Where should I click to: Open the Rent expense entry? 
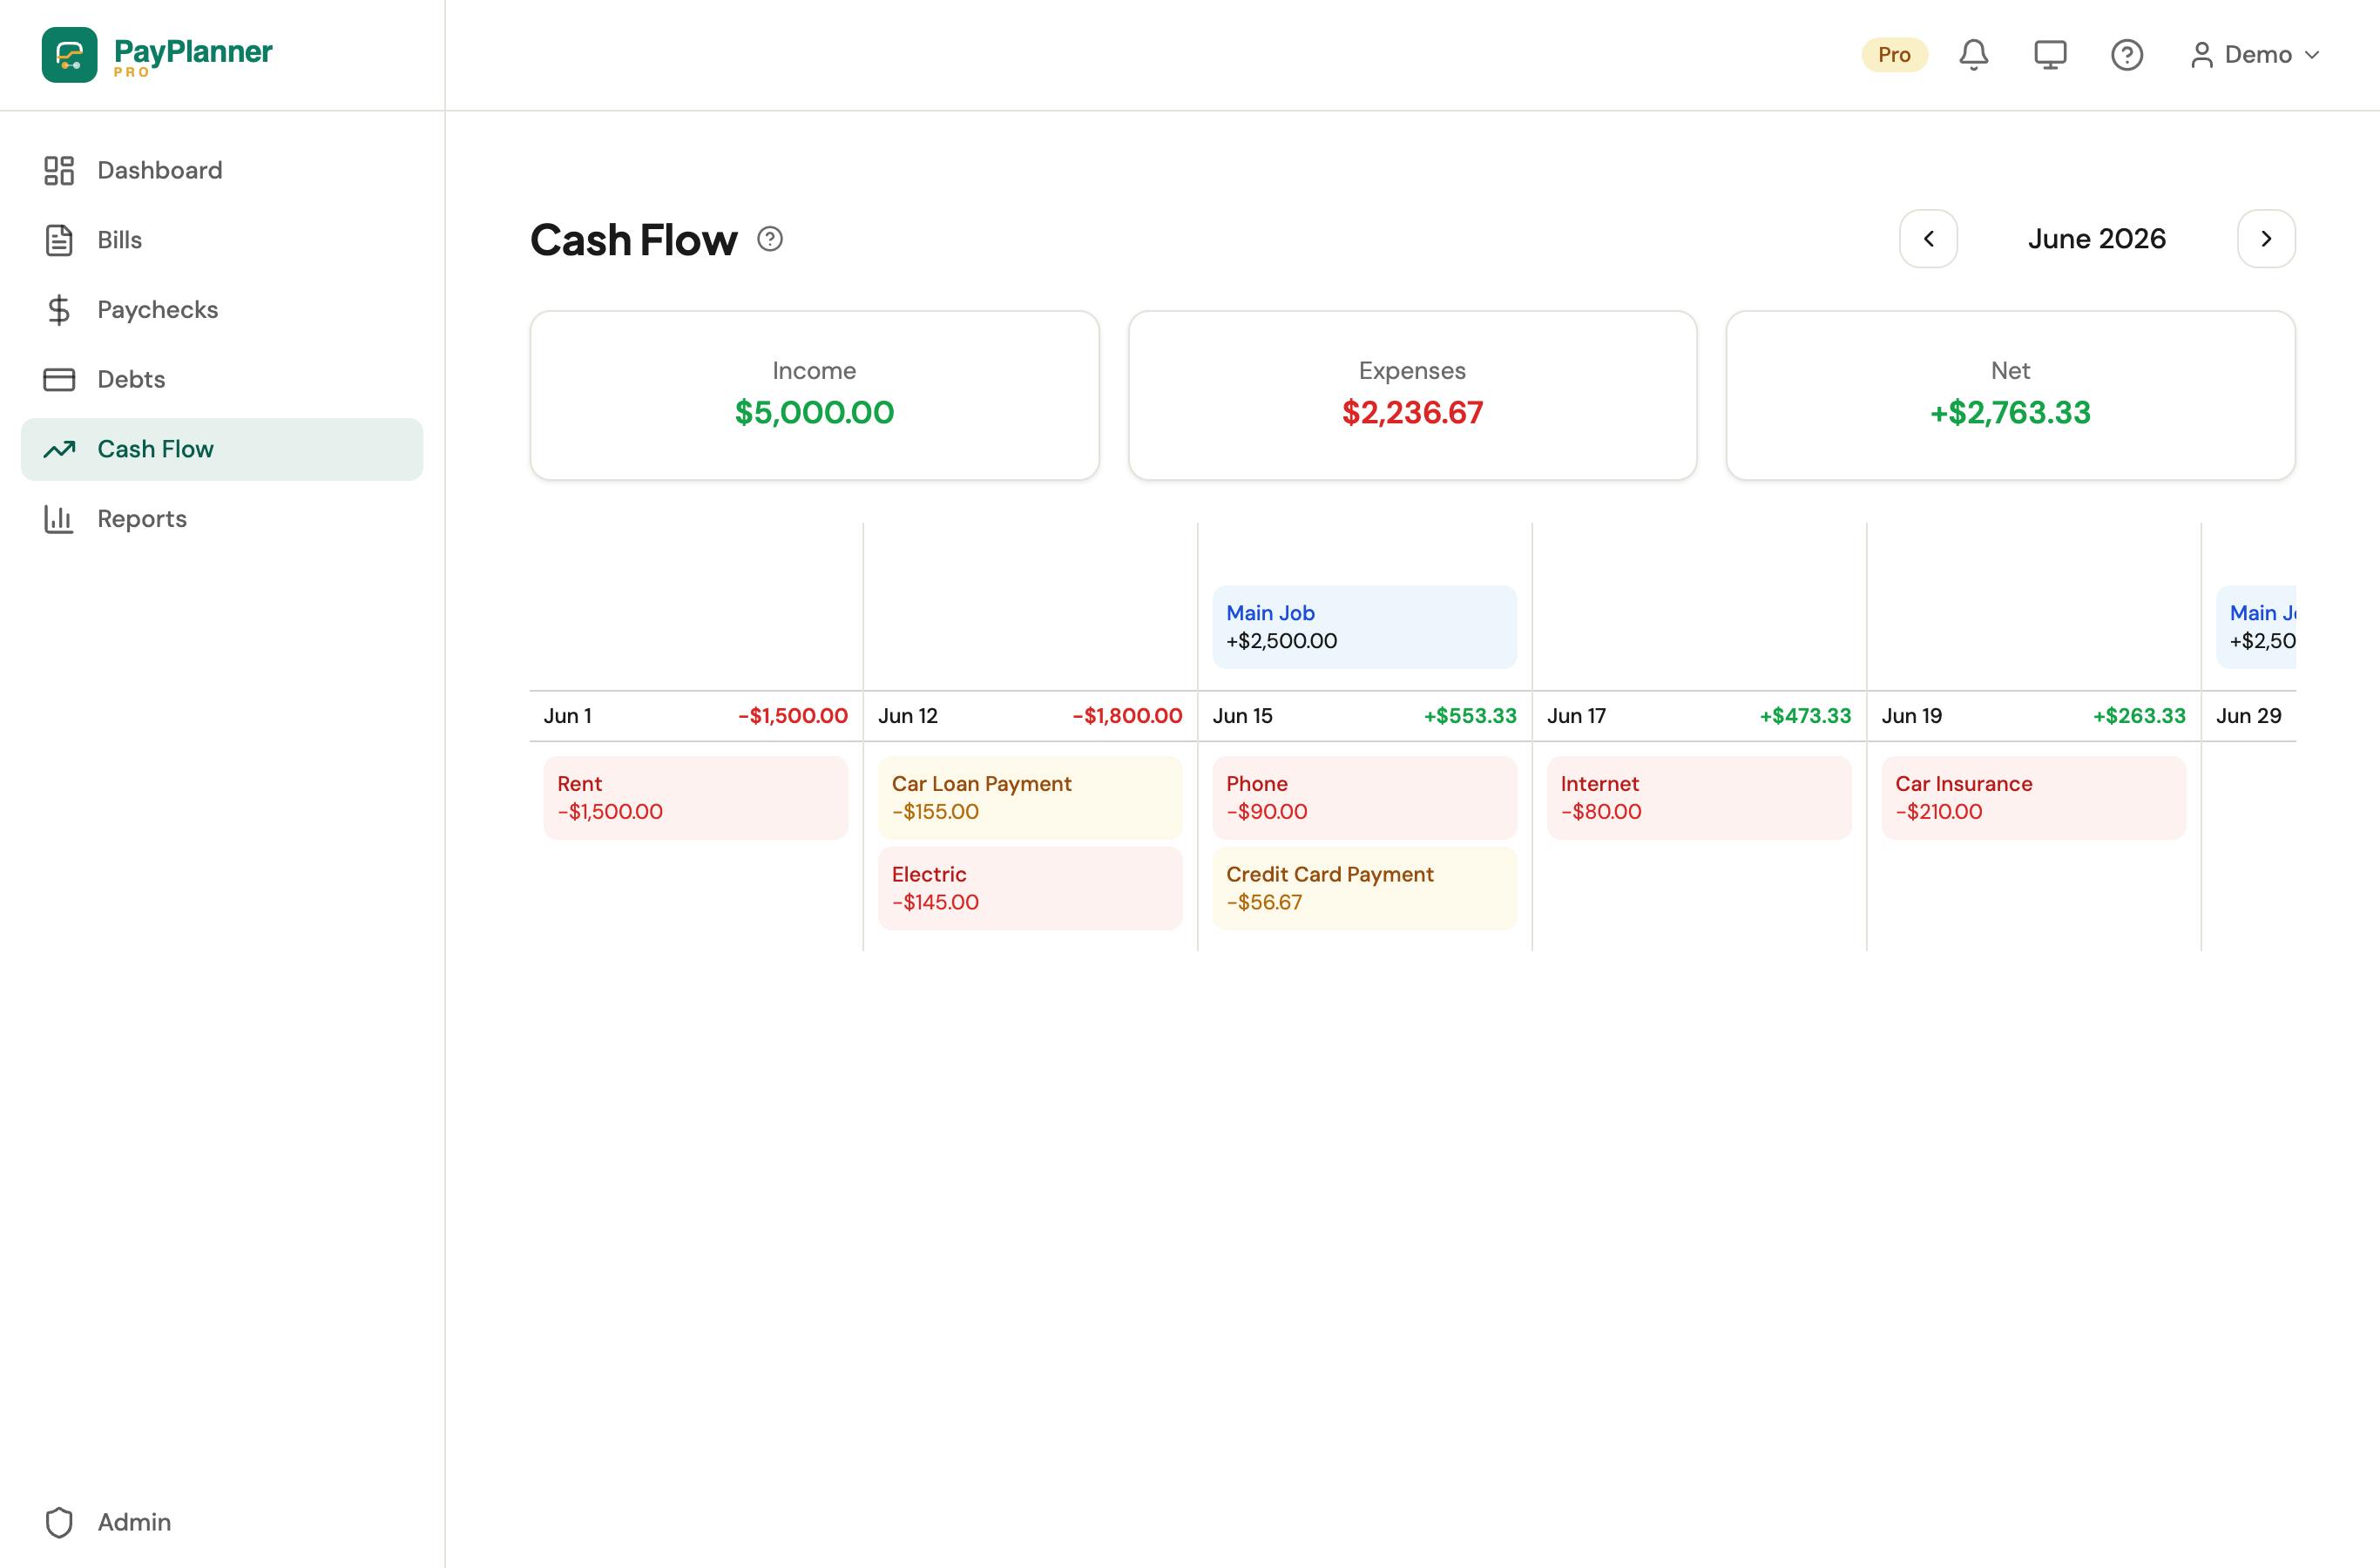[x=696, y=798]
